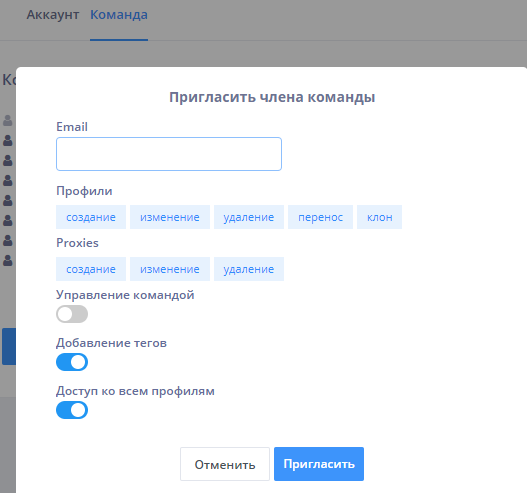Click the blue button behind the dialog

(x=9, y=346)
